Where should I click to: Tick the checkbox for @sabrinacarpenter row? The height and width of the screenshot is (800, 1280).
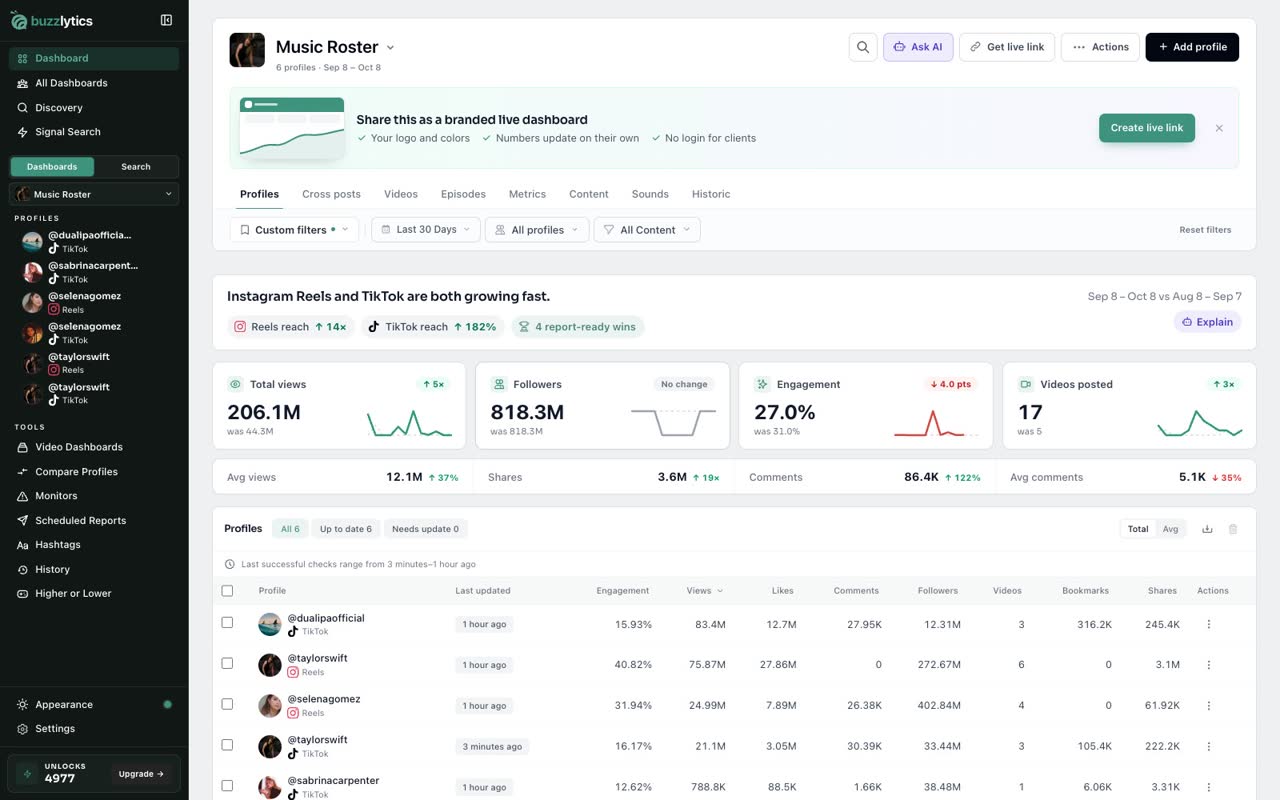click(227, 786)
